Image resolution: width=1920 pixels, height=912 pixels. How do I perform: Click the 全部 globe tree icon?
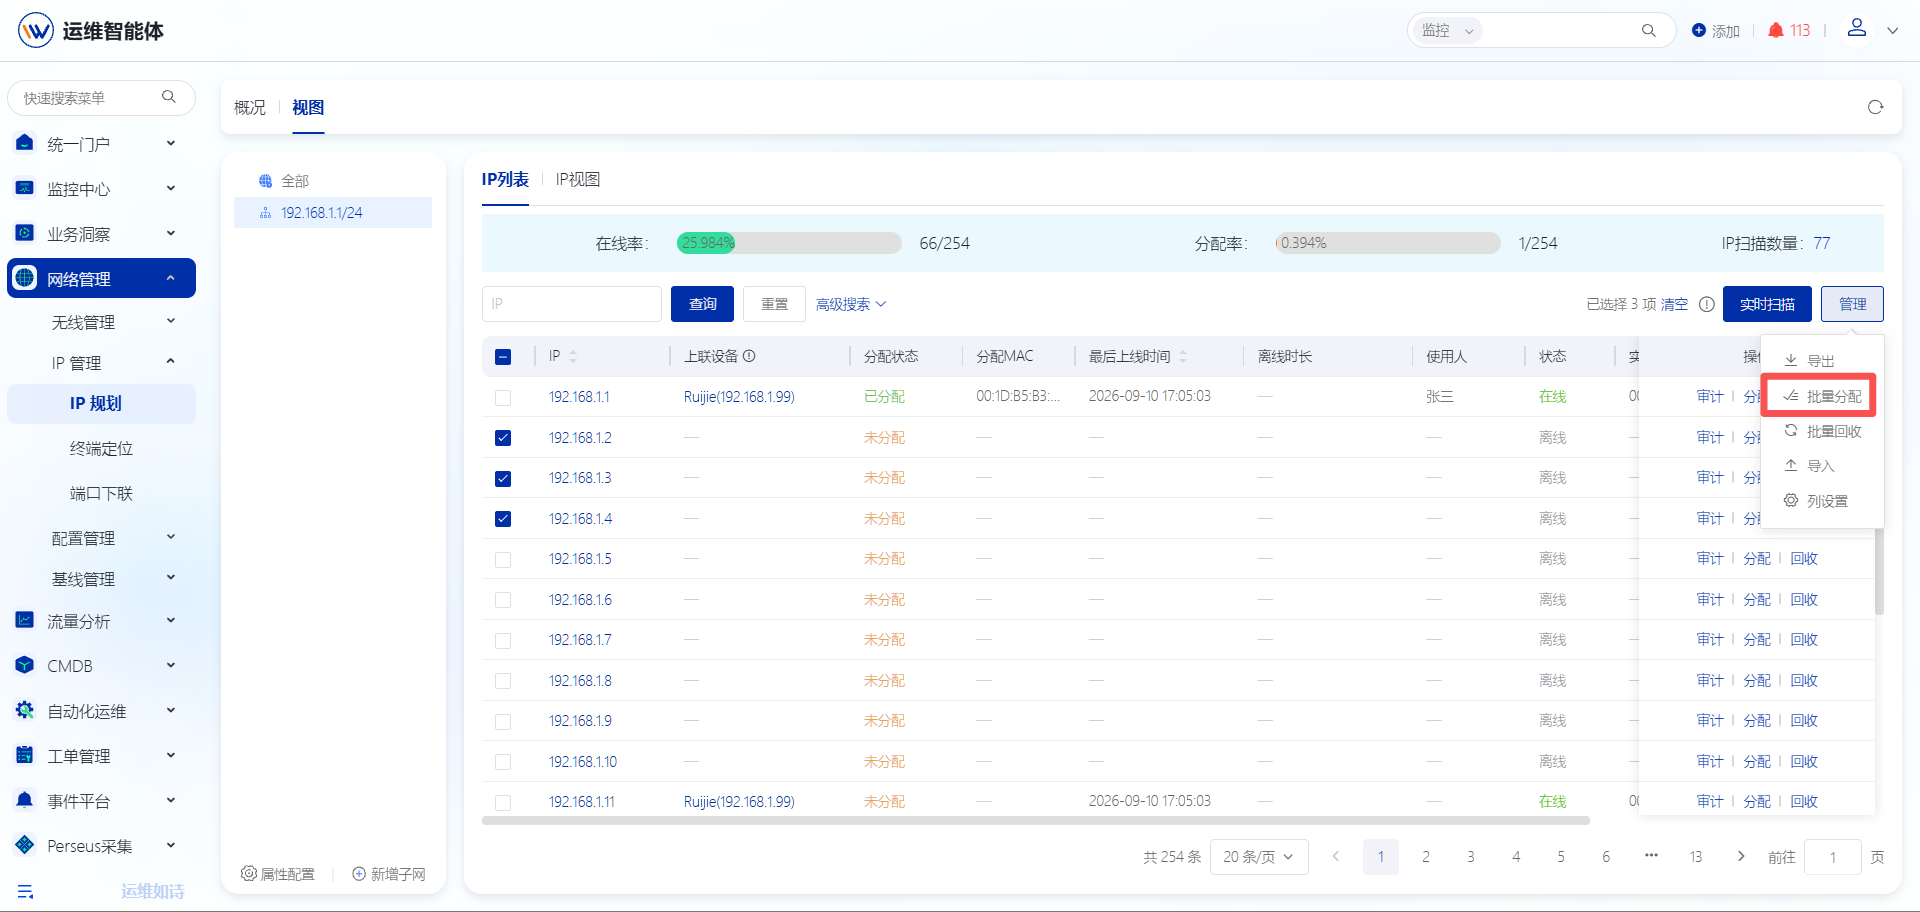(x=265, y=181)
